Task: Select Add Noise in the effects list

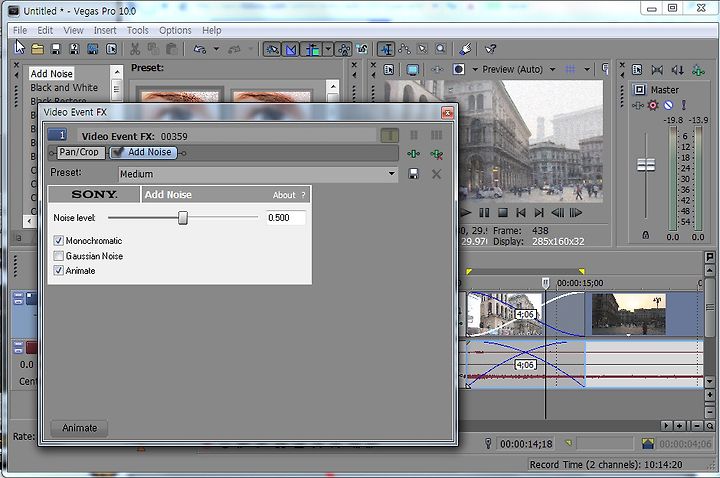Action: point(51,73)
